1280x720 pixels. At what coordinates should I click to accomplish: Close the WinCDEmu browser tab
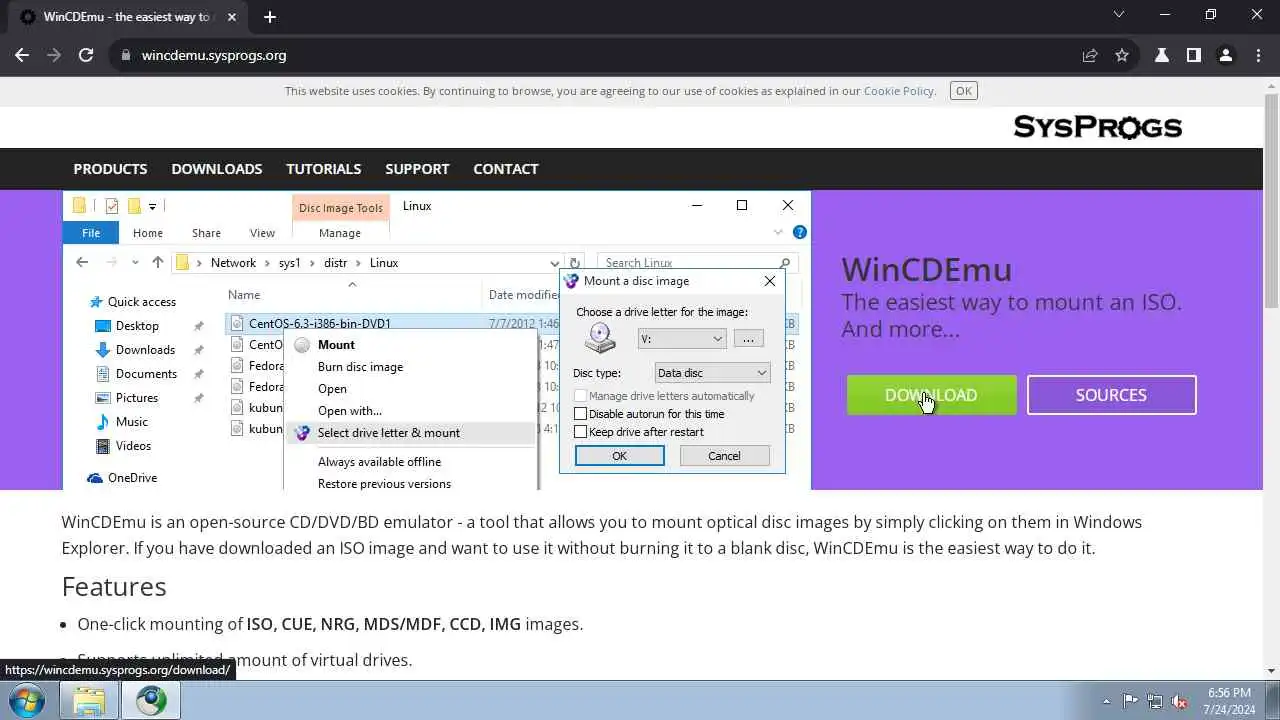(x=232, y=17)
